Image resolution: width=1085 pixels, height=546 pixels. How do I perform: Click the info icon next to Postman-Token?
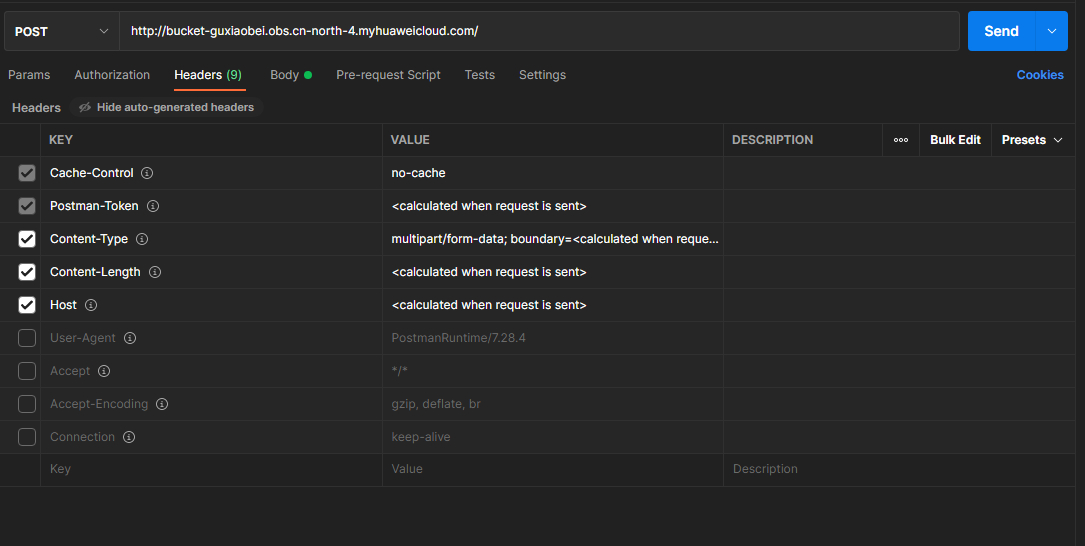153,206
